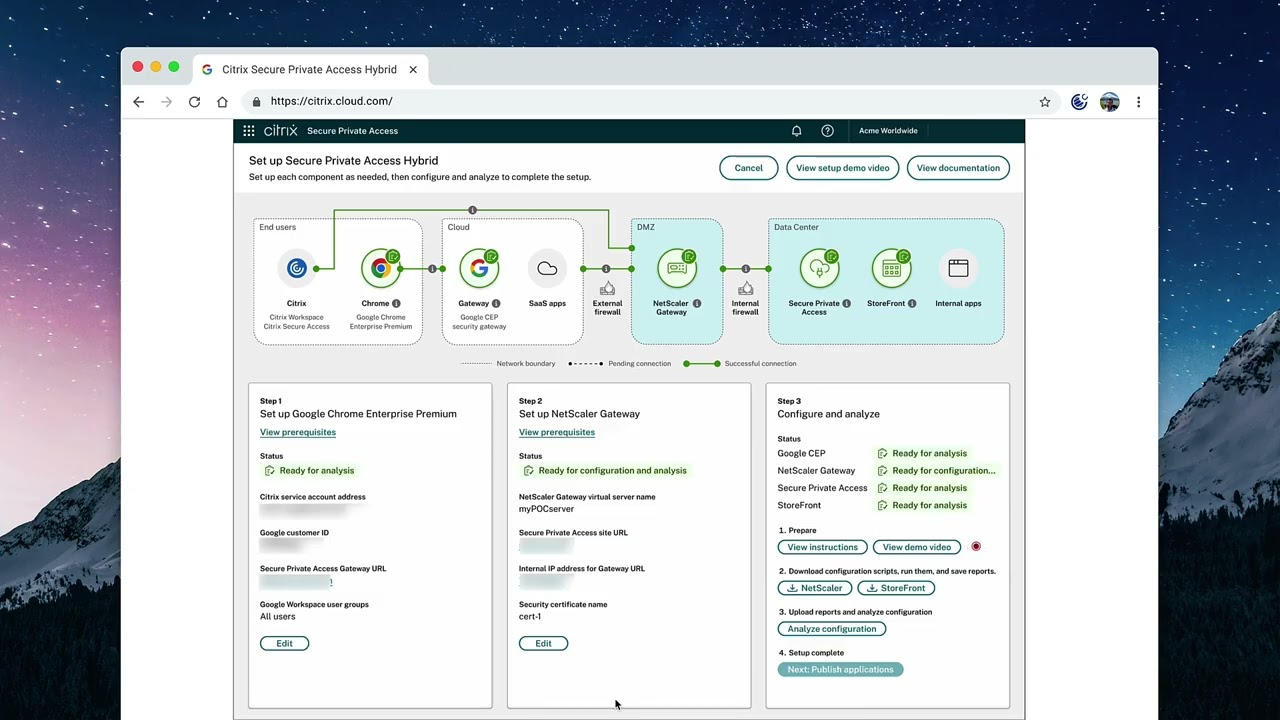1280x720 pixels.
Task: Click info marker at External firewall connection
Action: click(606, 269)
